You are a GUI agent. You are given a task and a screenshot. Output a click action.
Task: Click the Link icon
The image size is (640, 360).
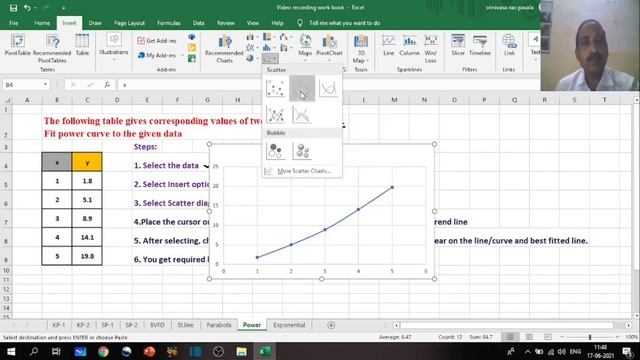(x=509, y=46)
